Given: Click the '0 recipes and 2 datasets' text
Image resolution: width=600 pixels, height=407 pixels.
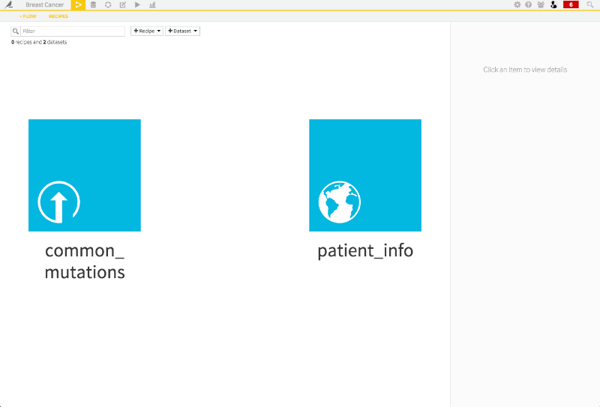Looking at the screenshot, I should [x=39, y=42].
